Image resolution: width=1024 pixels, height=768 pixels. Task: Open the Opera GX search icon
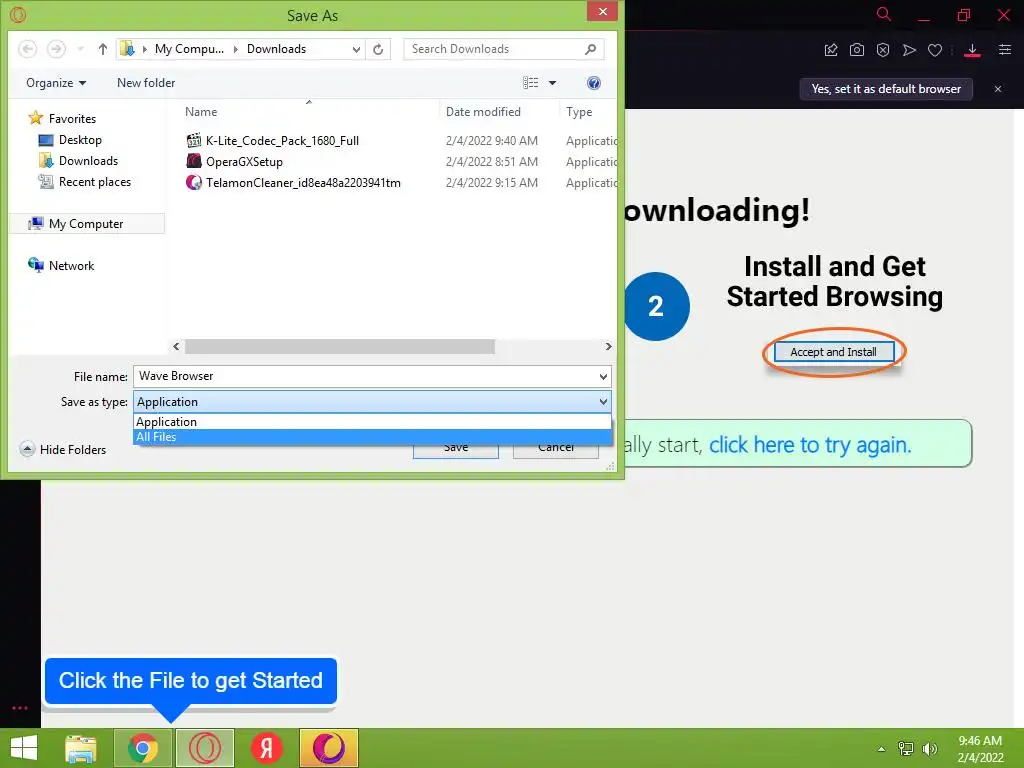[x=884, y=14]
